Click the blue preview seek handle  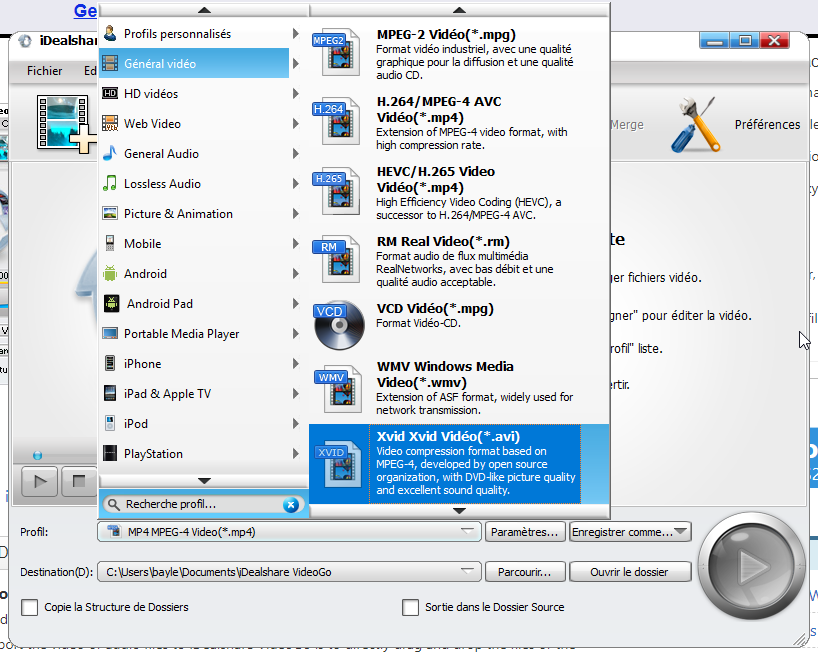click(38, 456)
